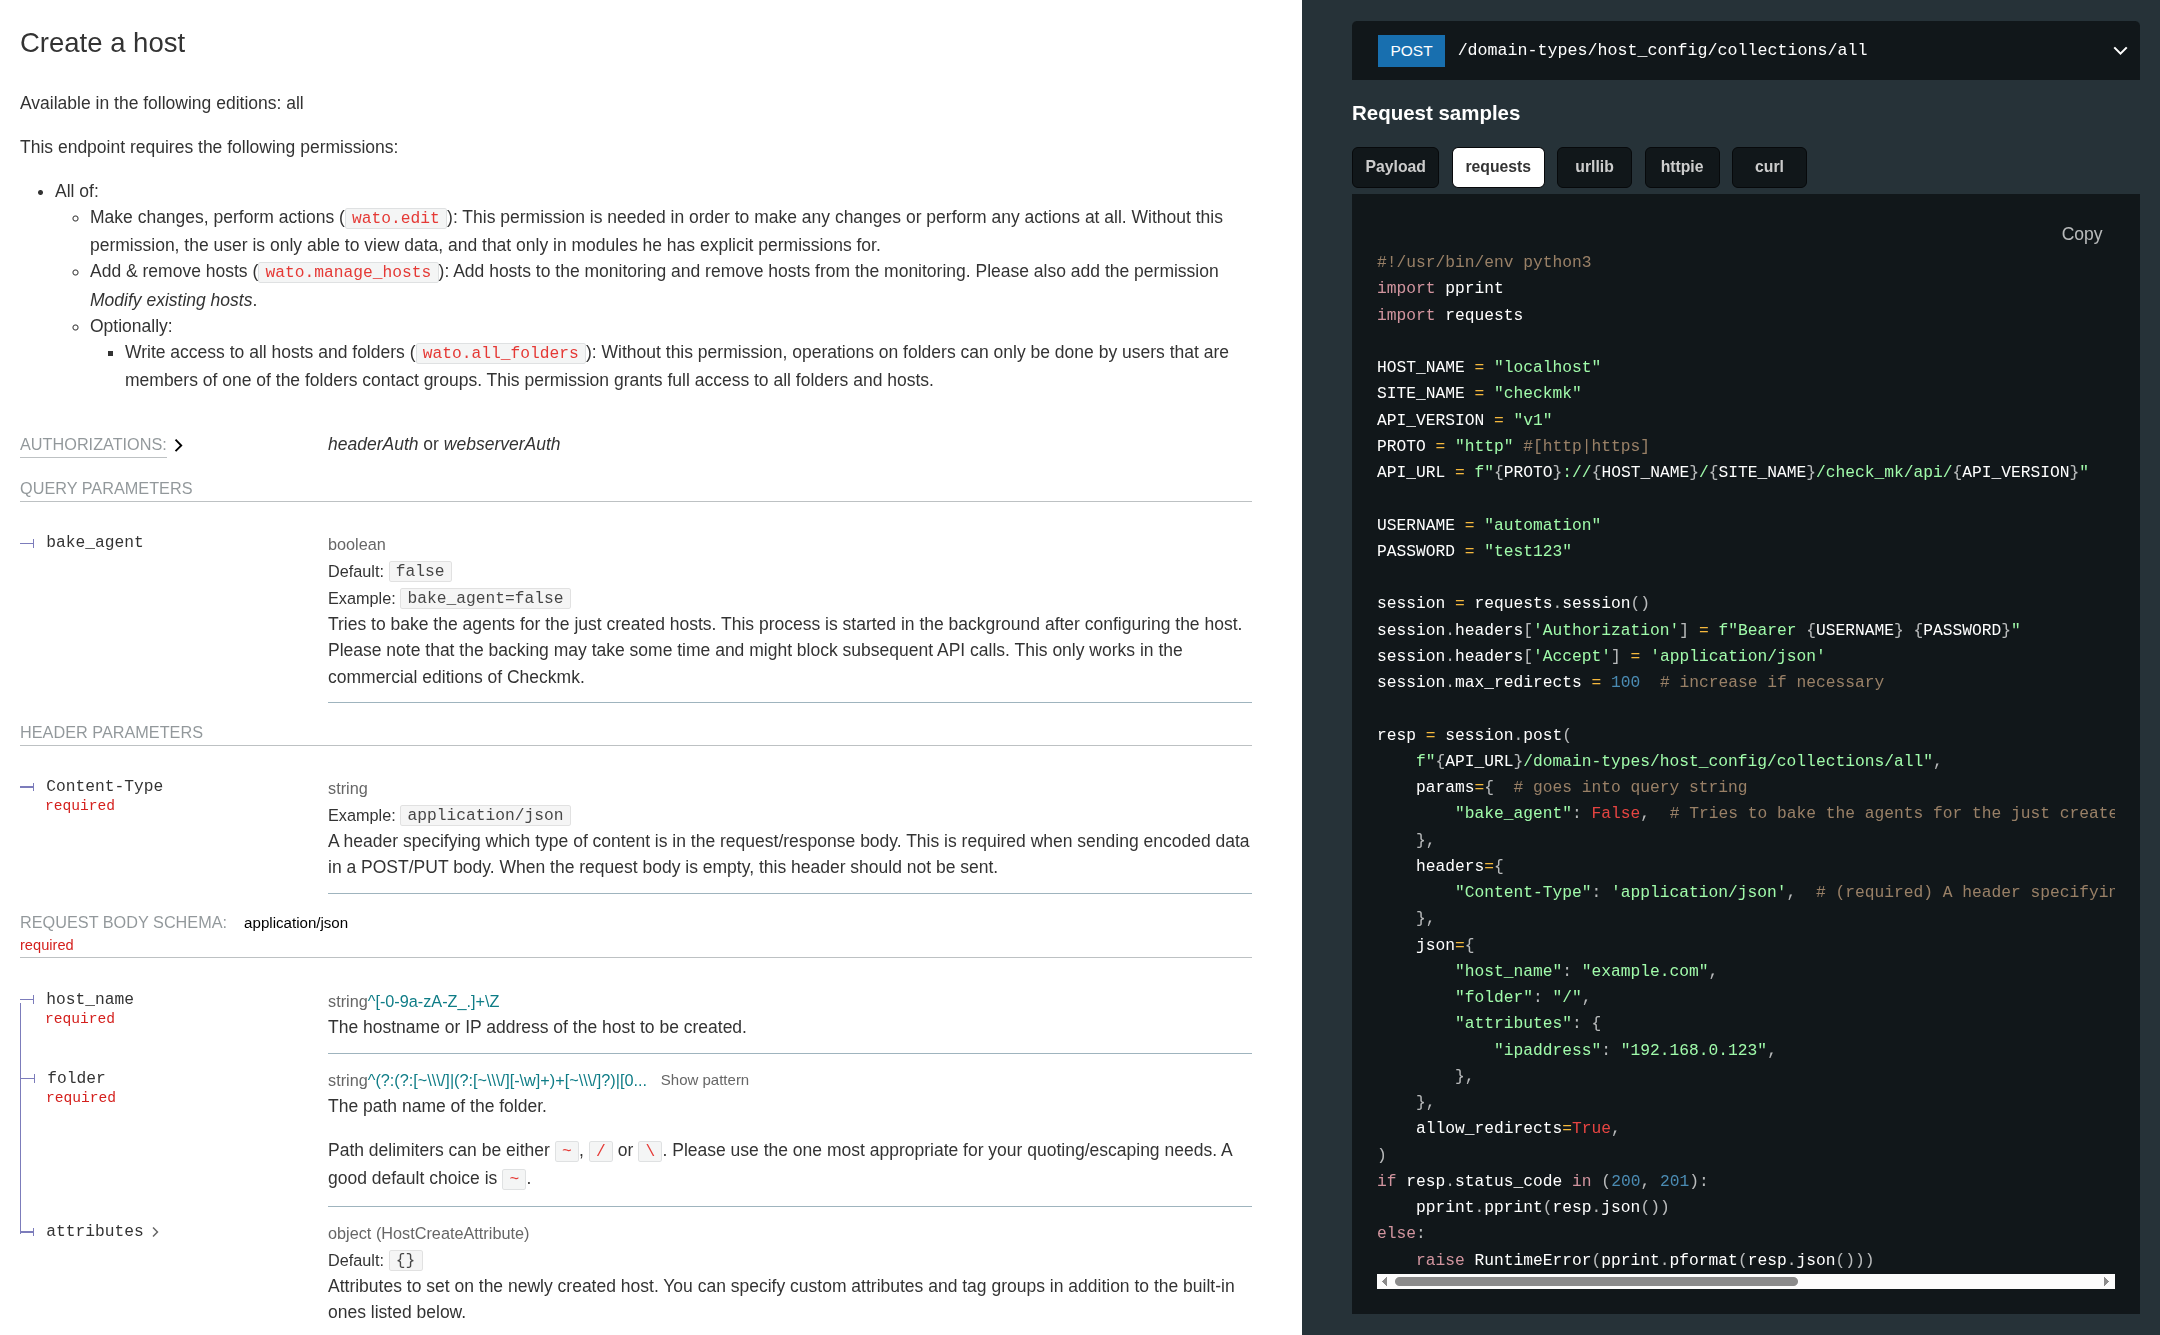Click the blue POST method badge
The width and height of the screenshot is (2160, 1335).
(x=1410, y=50)
